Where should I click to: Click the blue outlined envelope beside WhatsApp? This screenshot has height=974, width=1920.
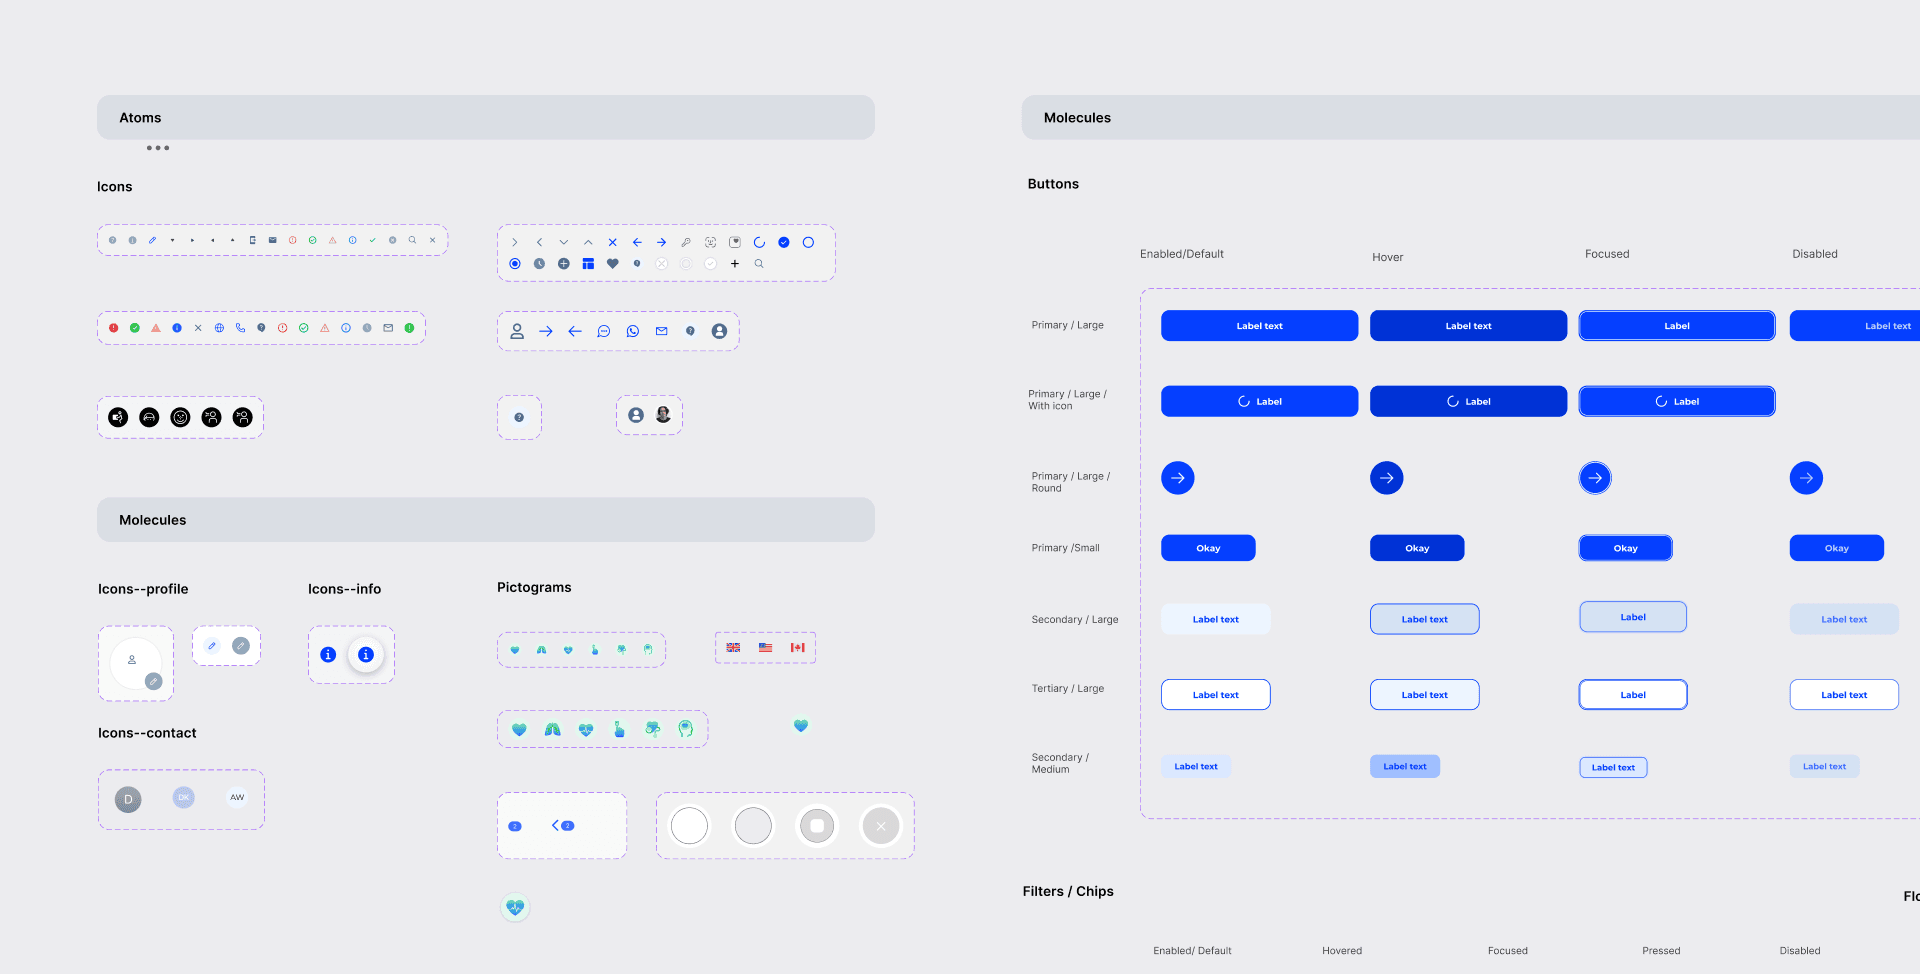point(661,331)
